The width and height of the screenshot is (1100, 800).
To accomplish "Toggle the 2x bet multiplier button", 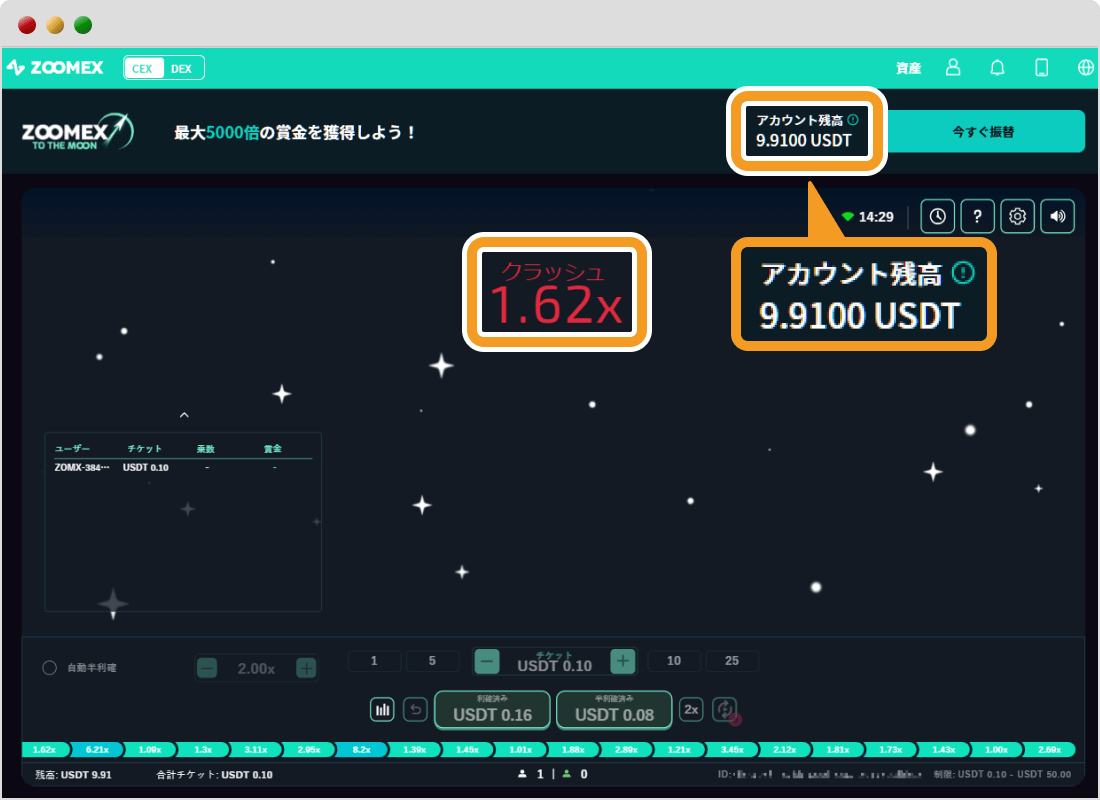I will tap(690, 709).
